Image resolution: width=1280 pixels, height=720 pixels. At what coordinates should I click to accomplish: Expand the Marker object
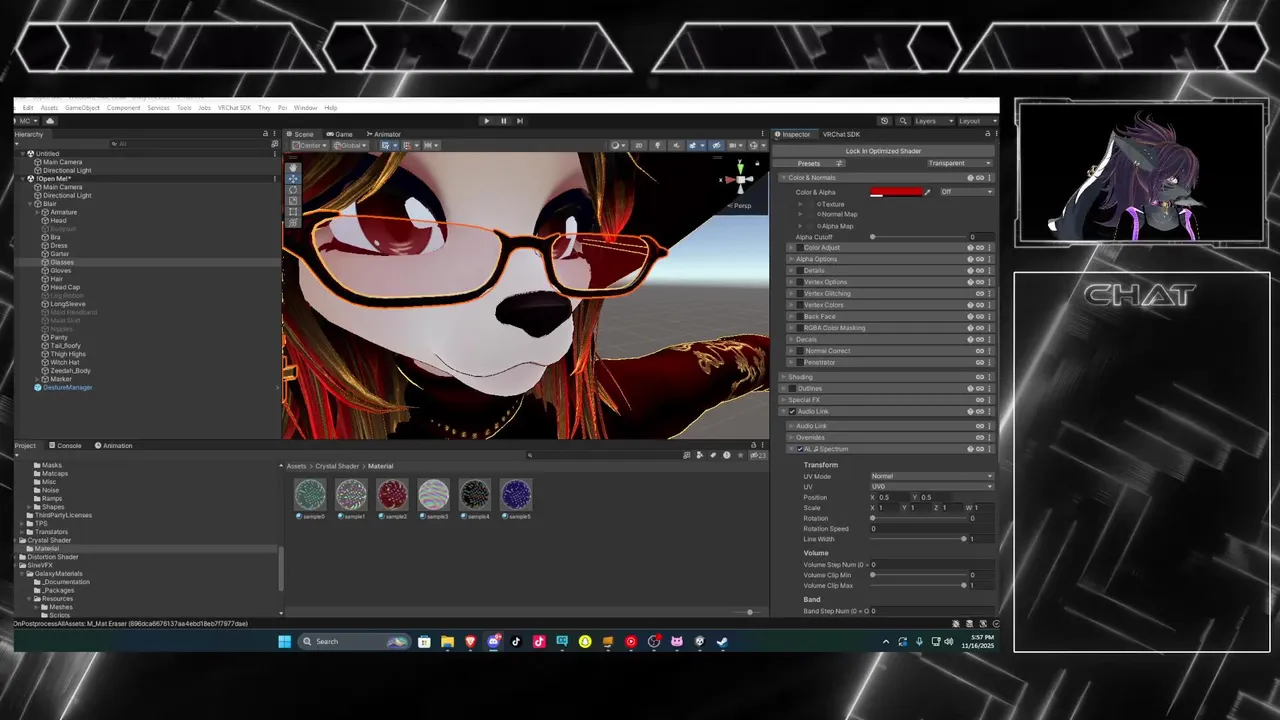[37, 379]
